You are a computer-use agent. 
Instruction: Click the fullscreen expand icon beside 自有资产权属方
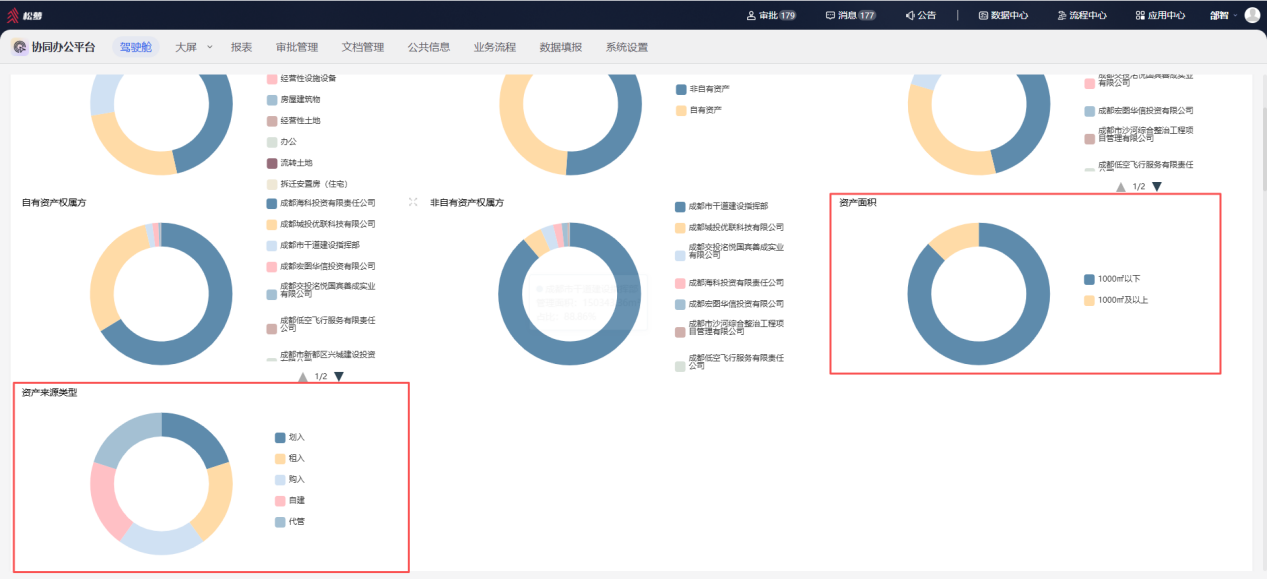tap(413, 202)
